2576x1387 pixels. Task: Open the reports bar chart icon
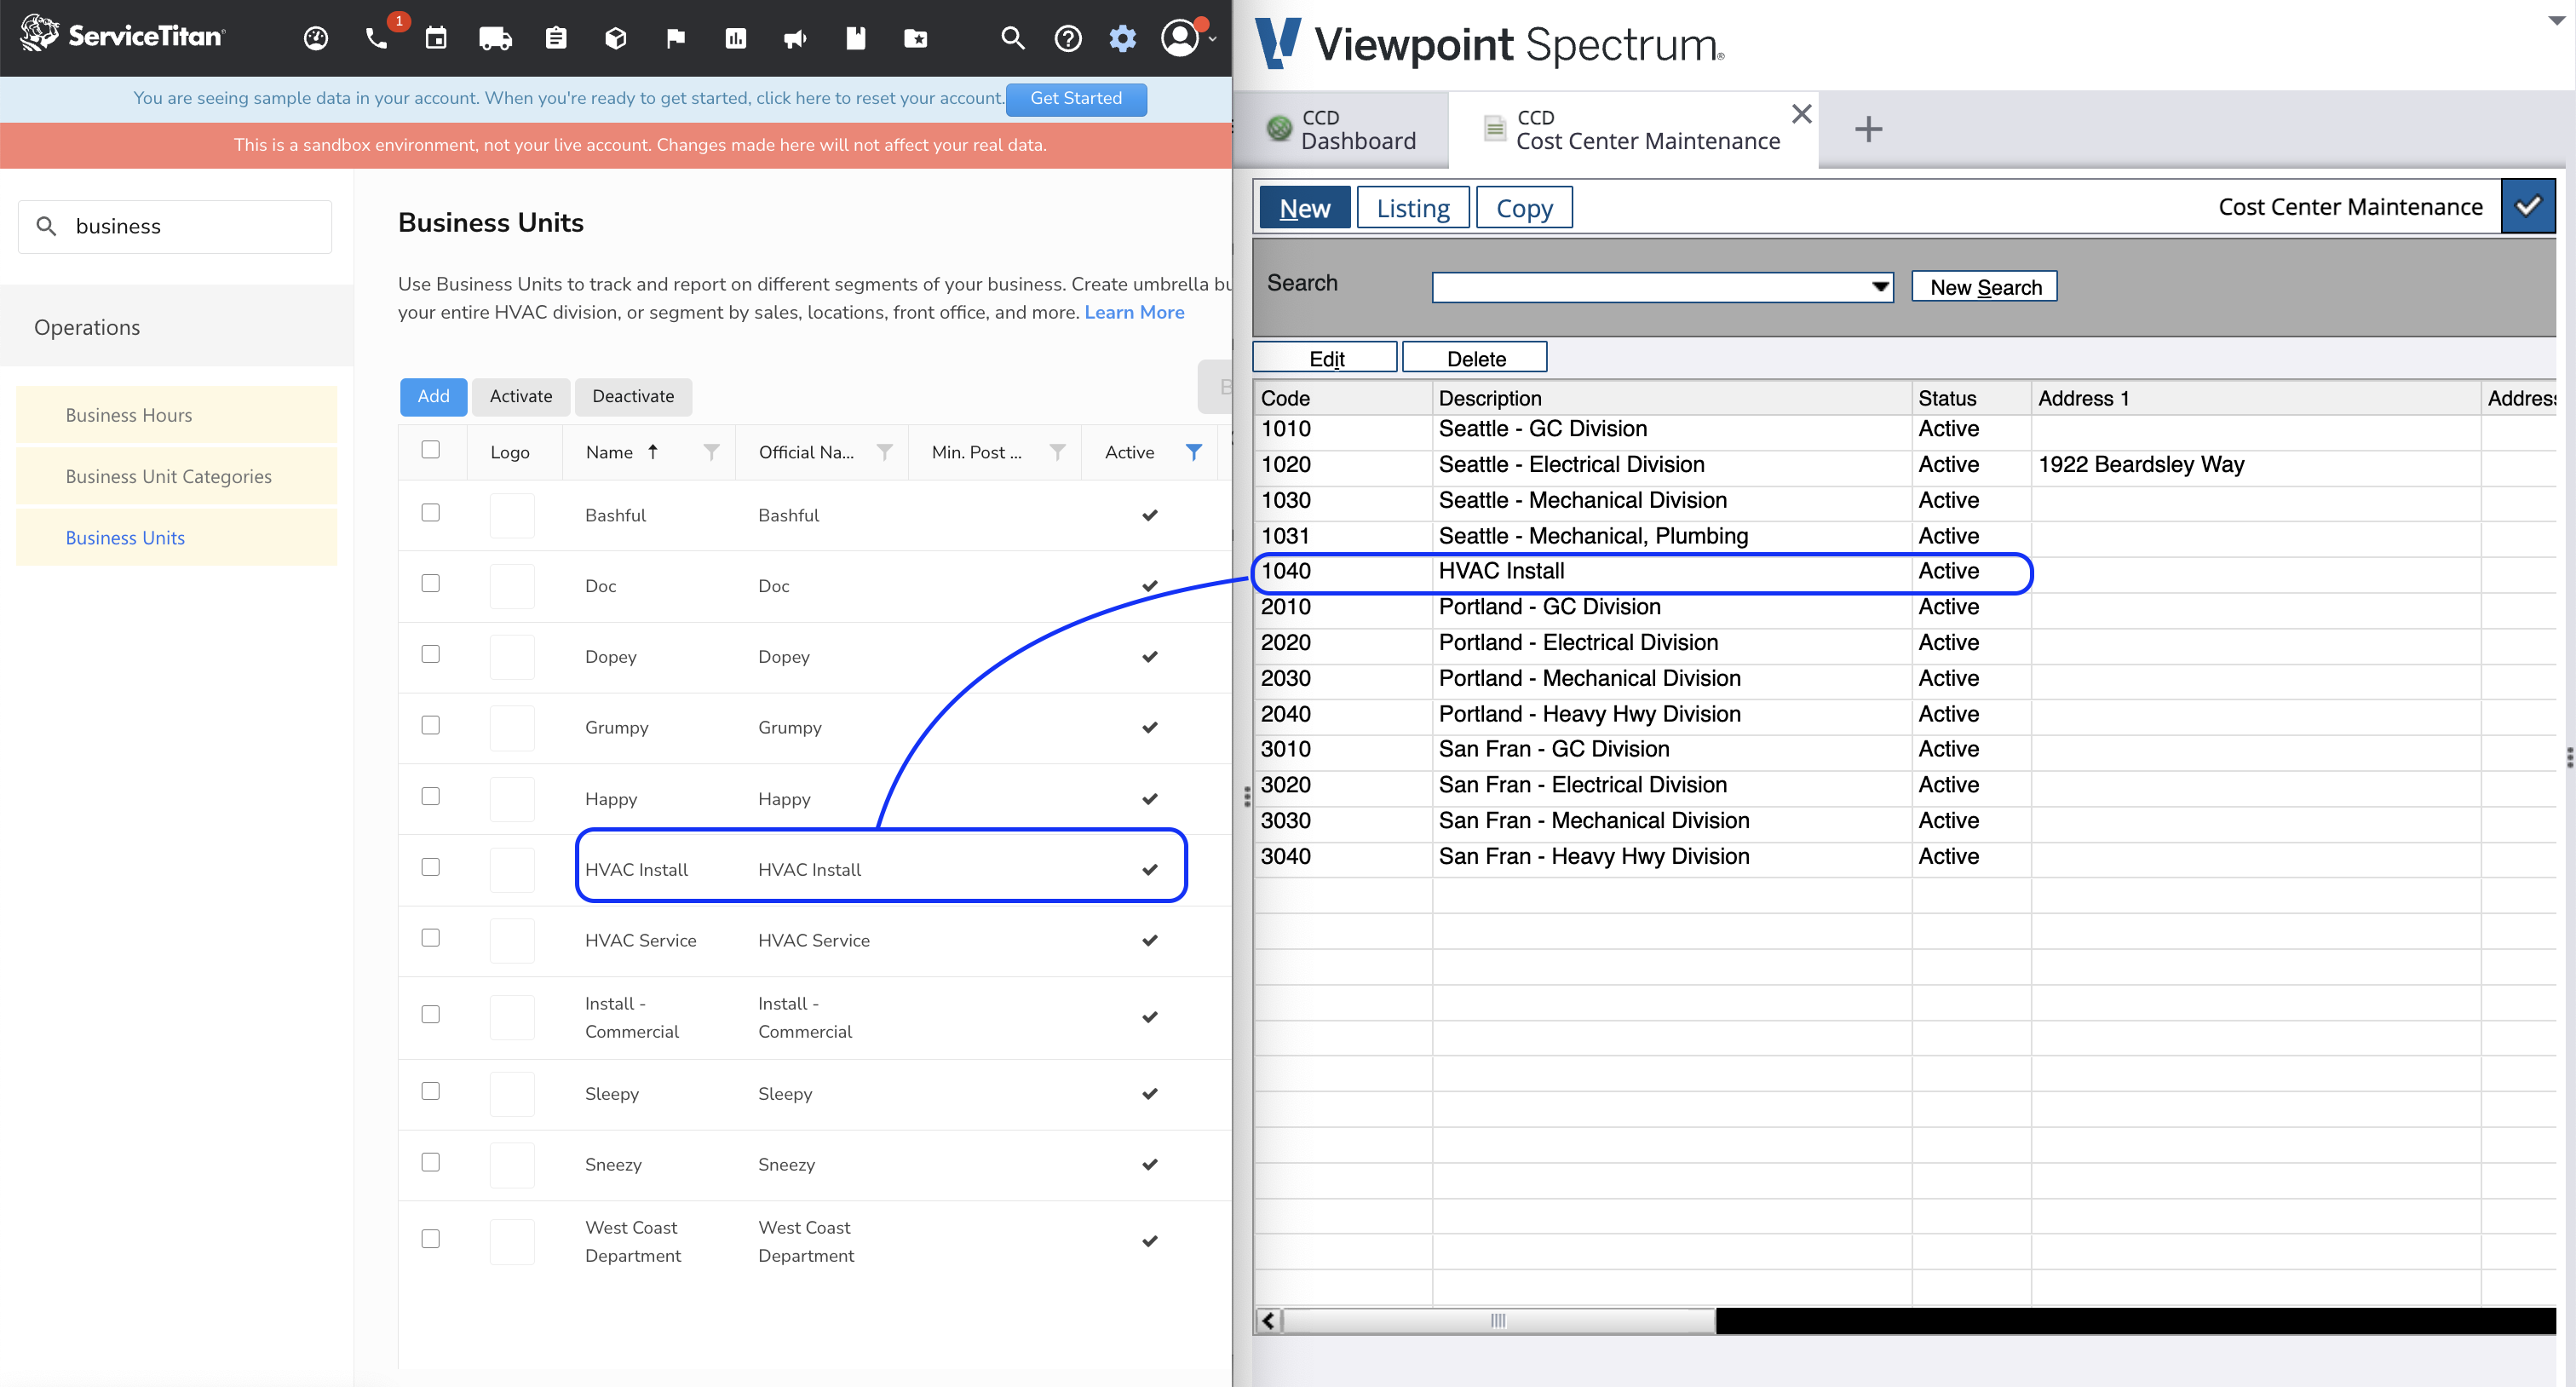[736, 38]
